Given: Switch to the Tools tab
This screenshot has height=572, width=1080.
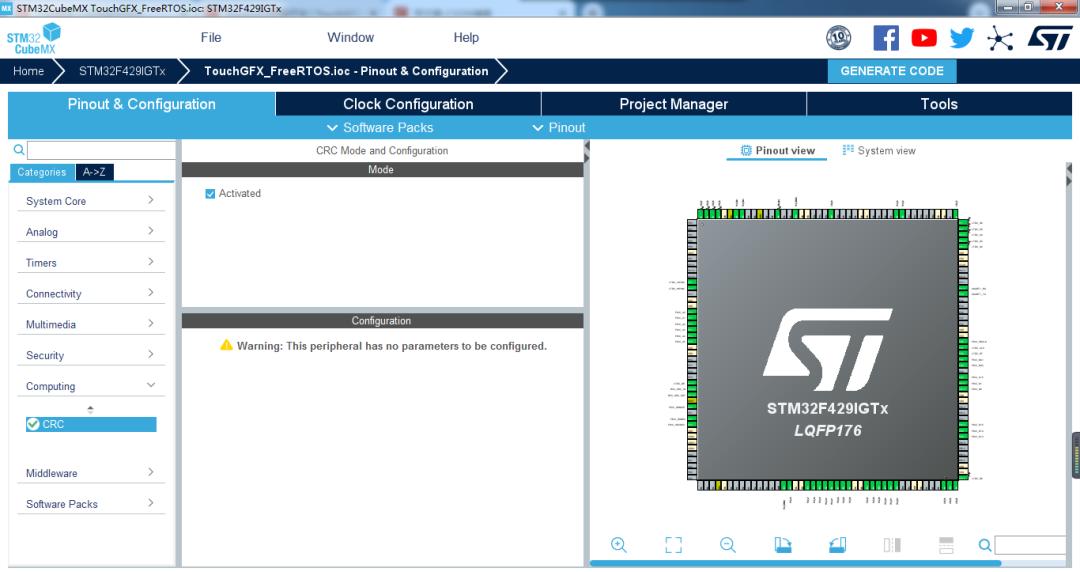Looking at the screenshot, I should 939,104.
